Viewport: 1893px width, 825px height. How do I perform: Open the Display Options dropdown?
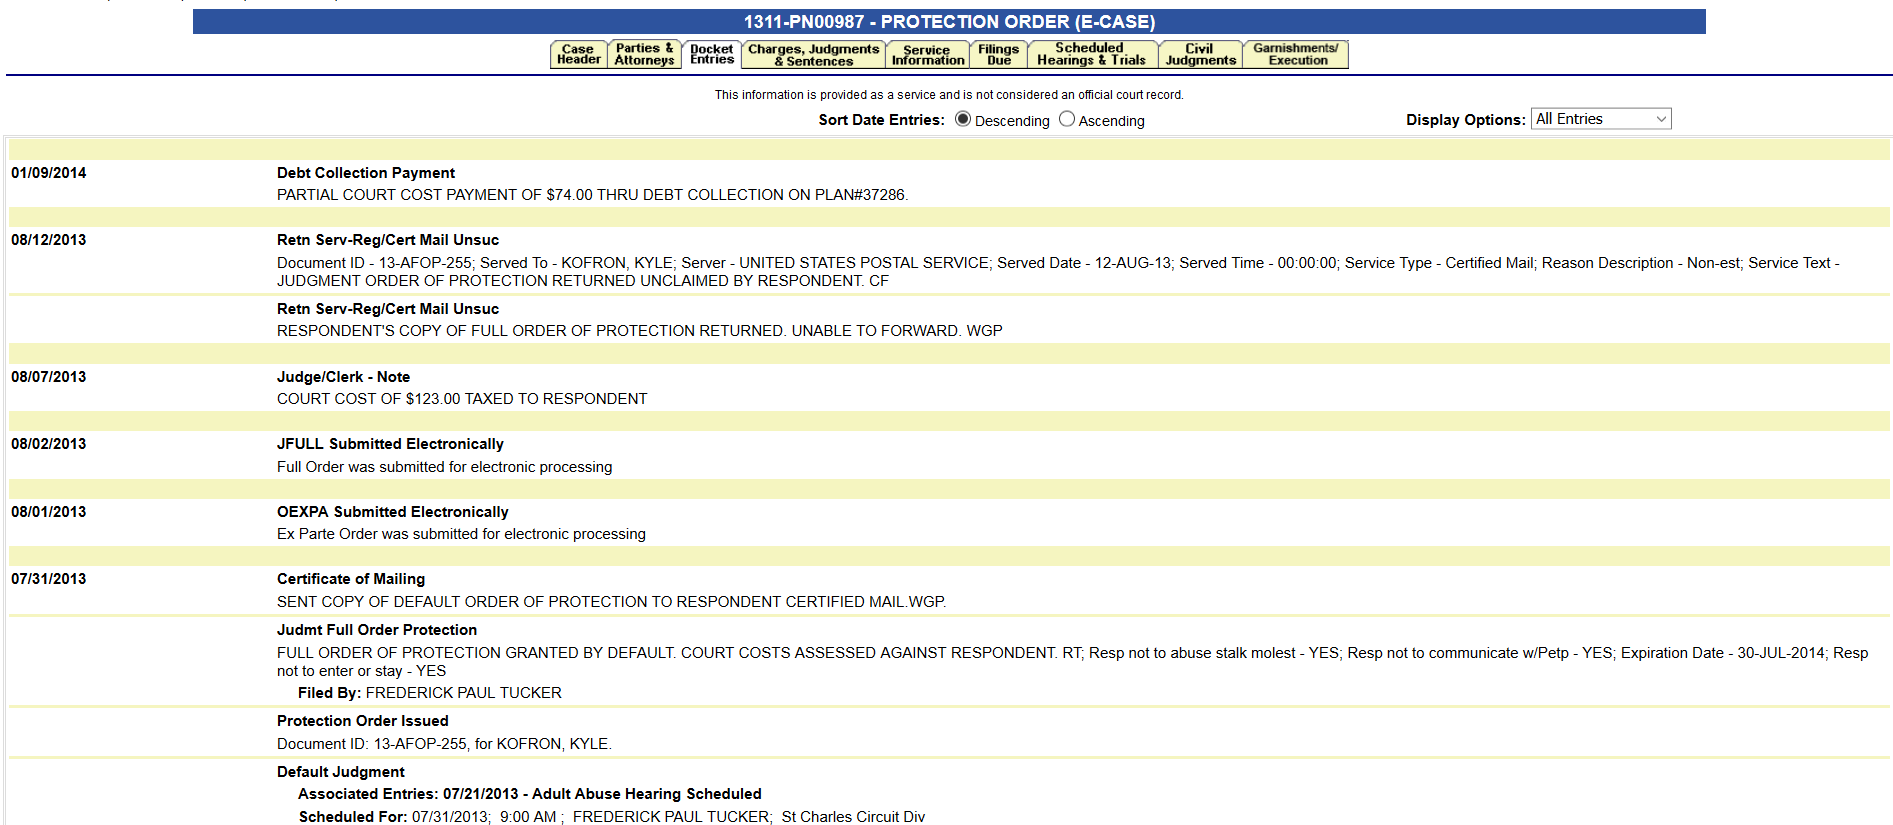1601,119
